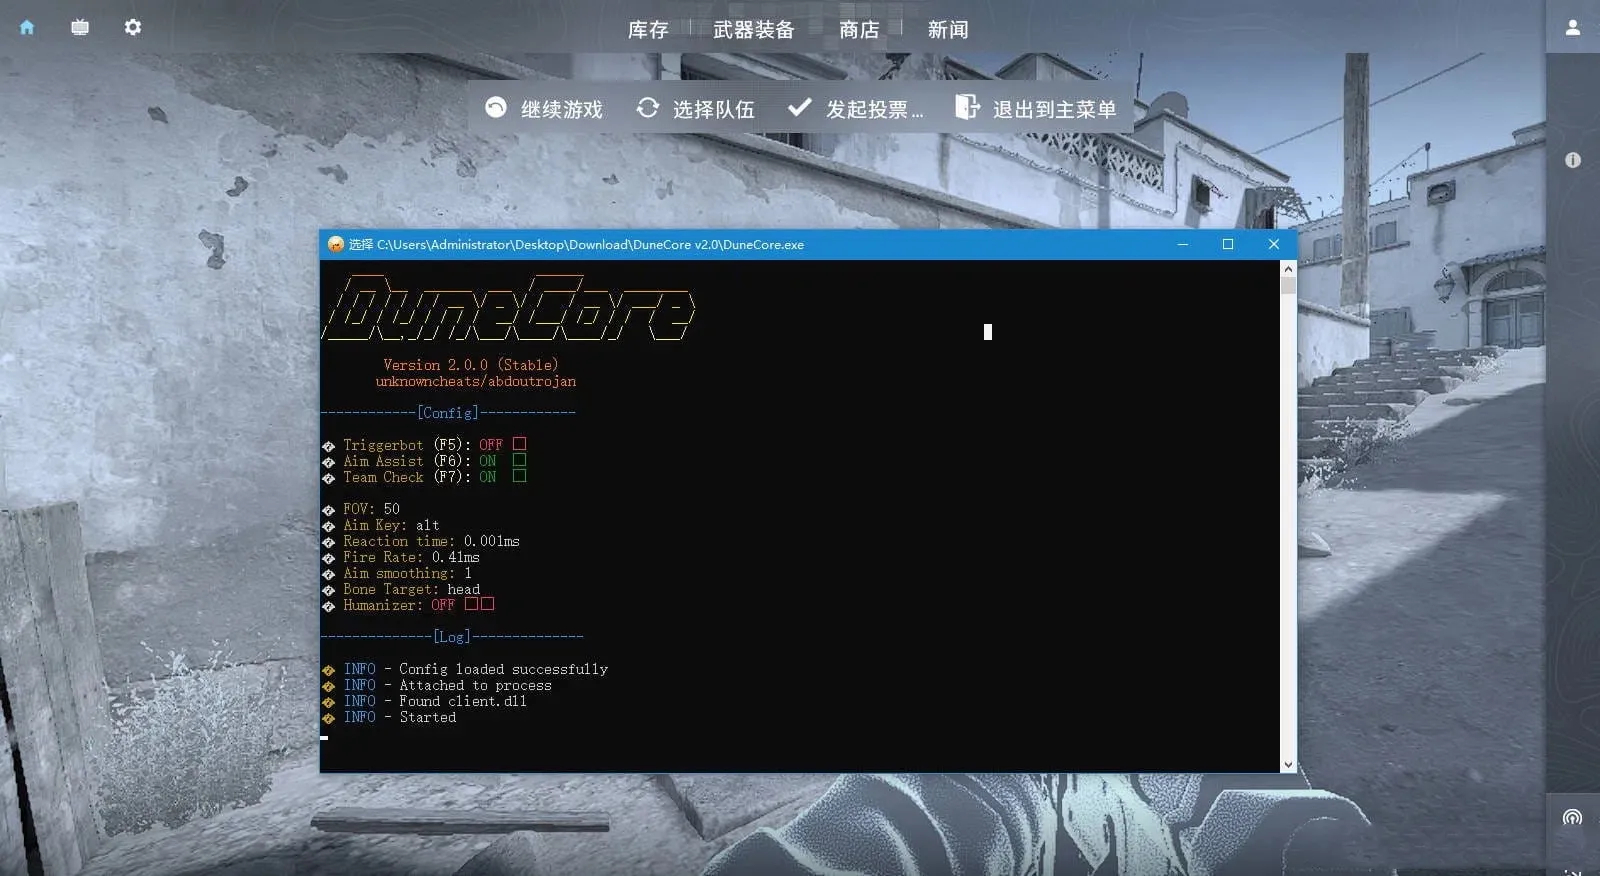This screenshot has height=876, width=1600.
Task: Click the broadcast signal icon at bottom right
Action: point(1572,818)
